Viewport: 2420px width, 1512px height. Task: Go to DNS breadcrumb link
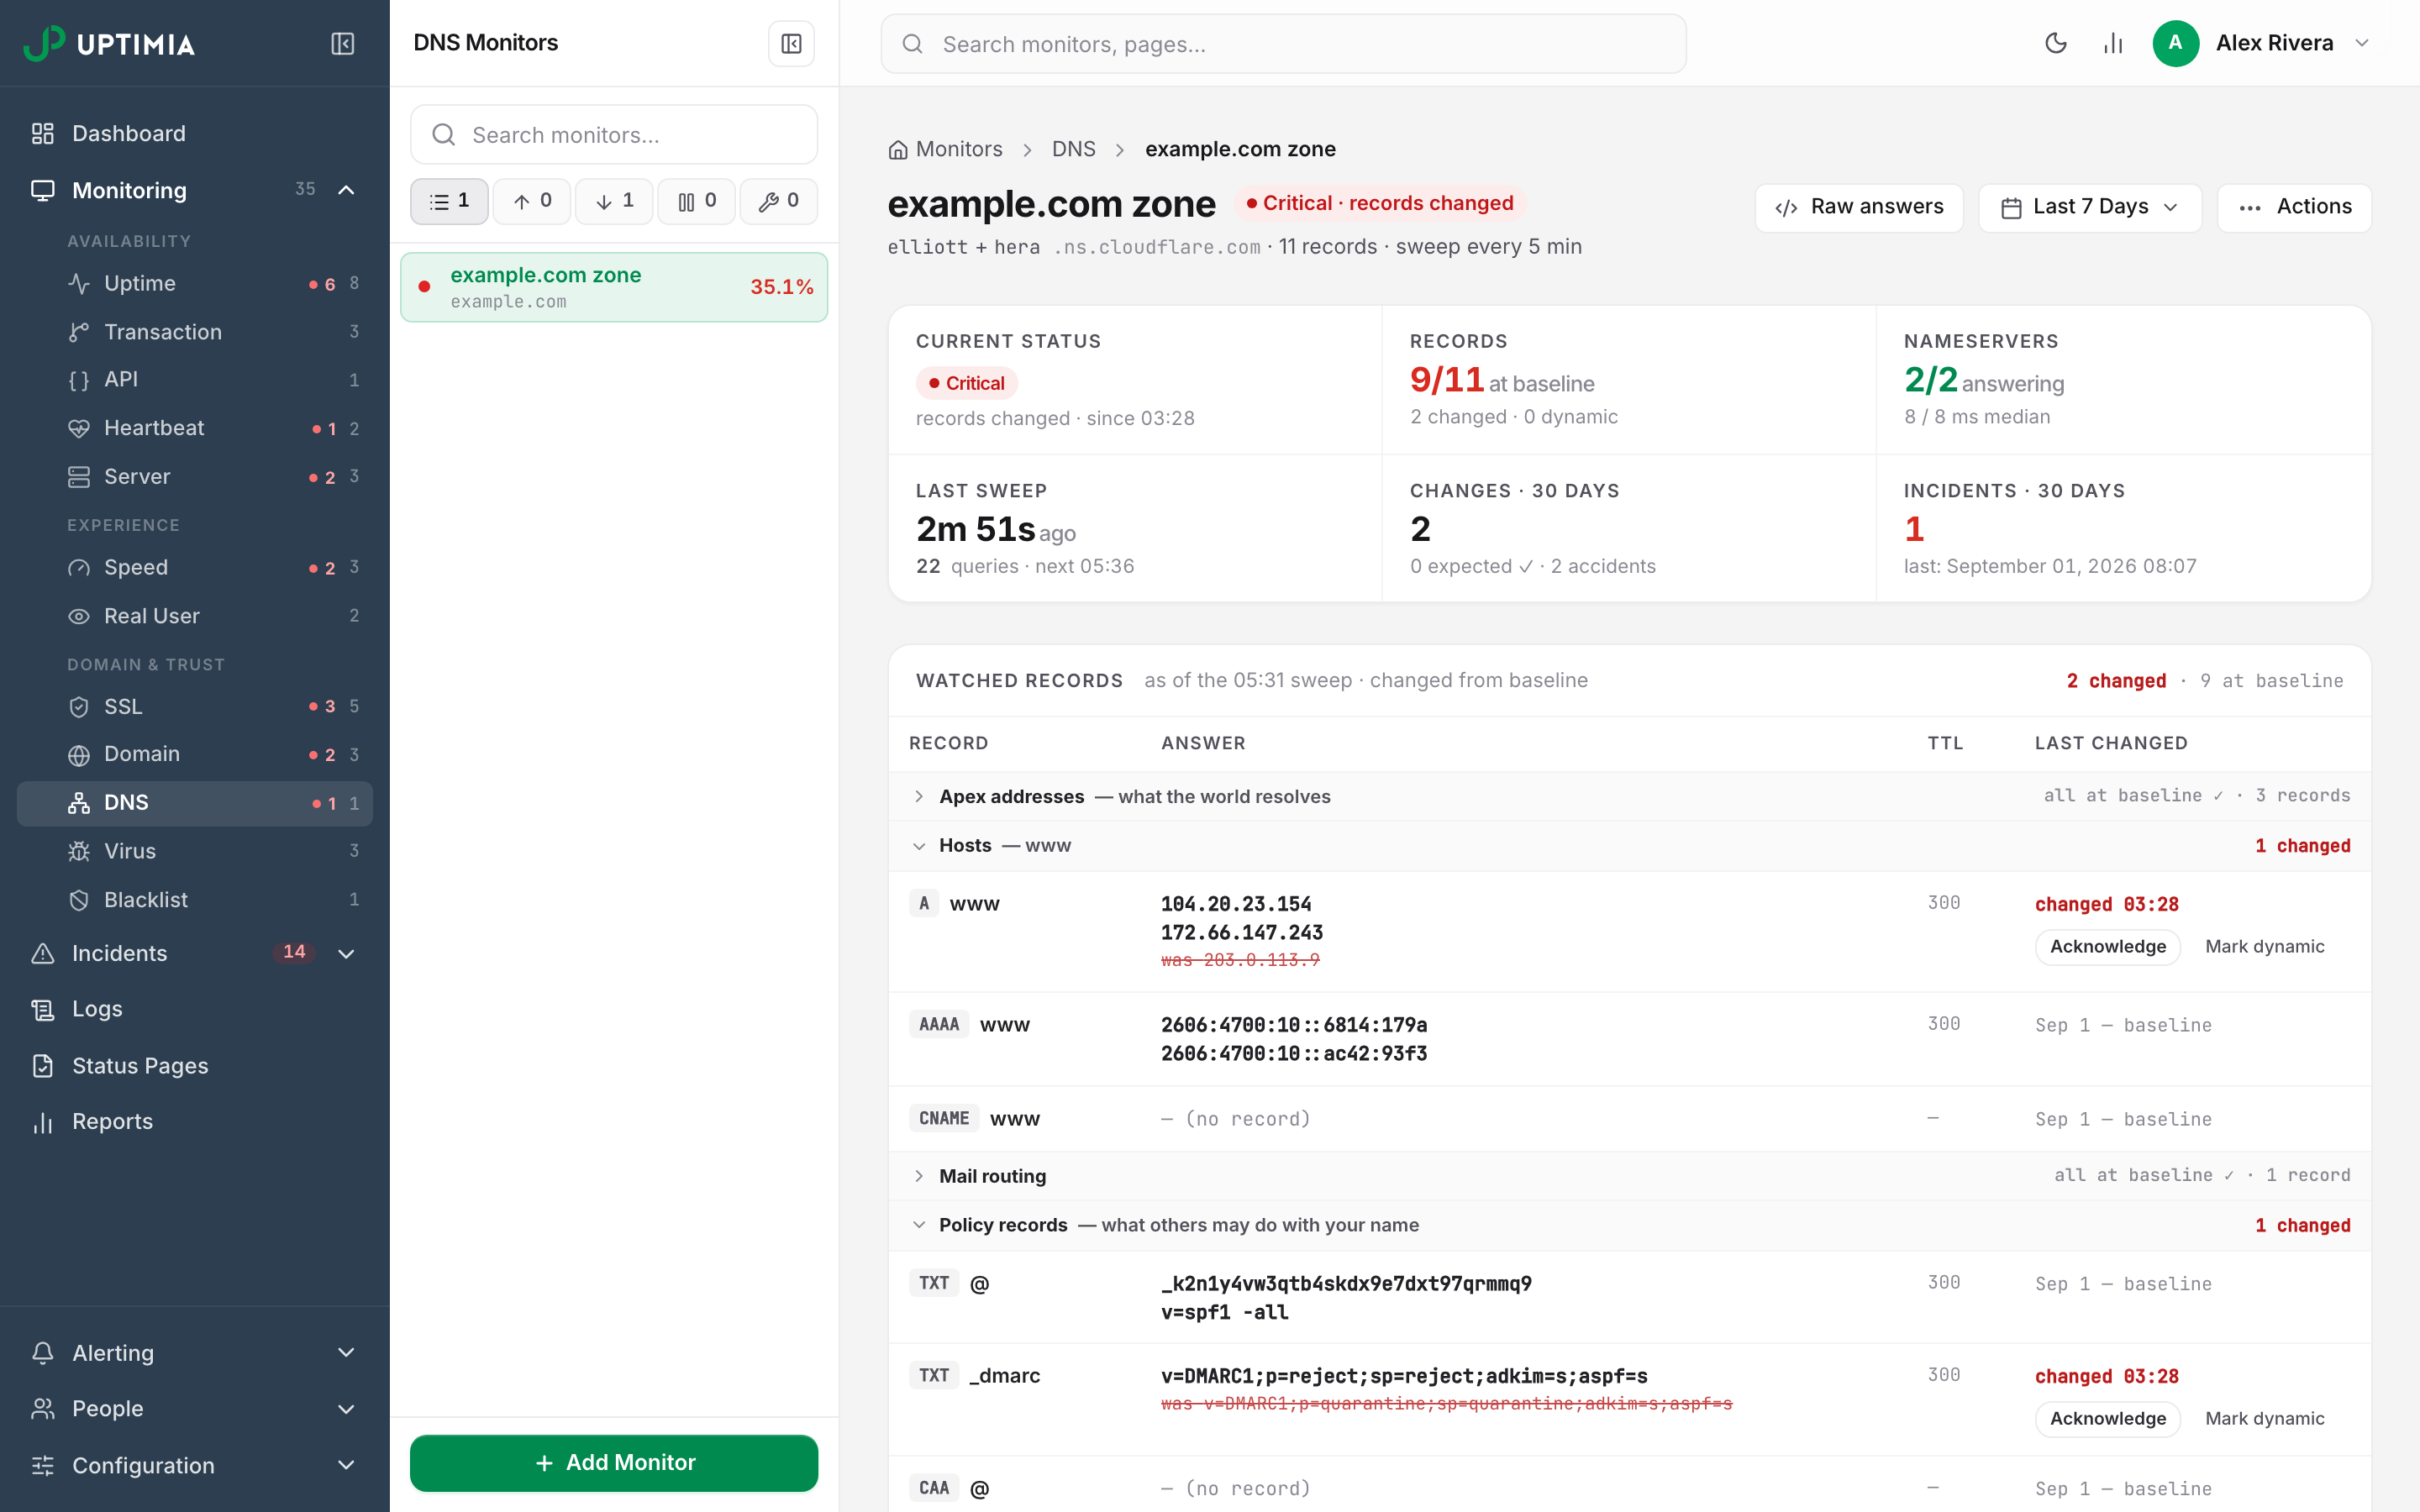point(1073,149)
